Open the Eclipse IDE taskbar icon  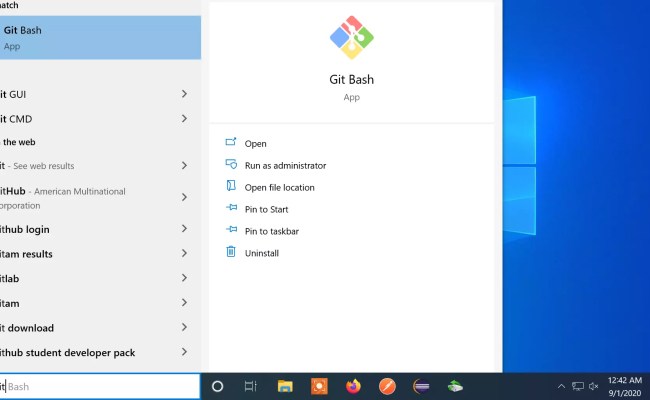(x=421, y=387)
